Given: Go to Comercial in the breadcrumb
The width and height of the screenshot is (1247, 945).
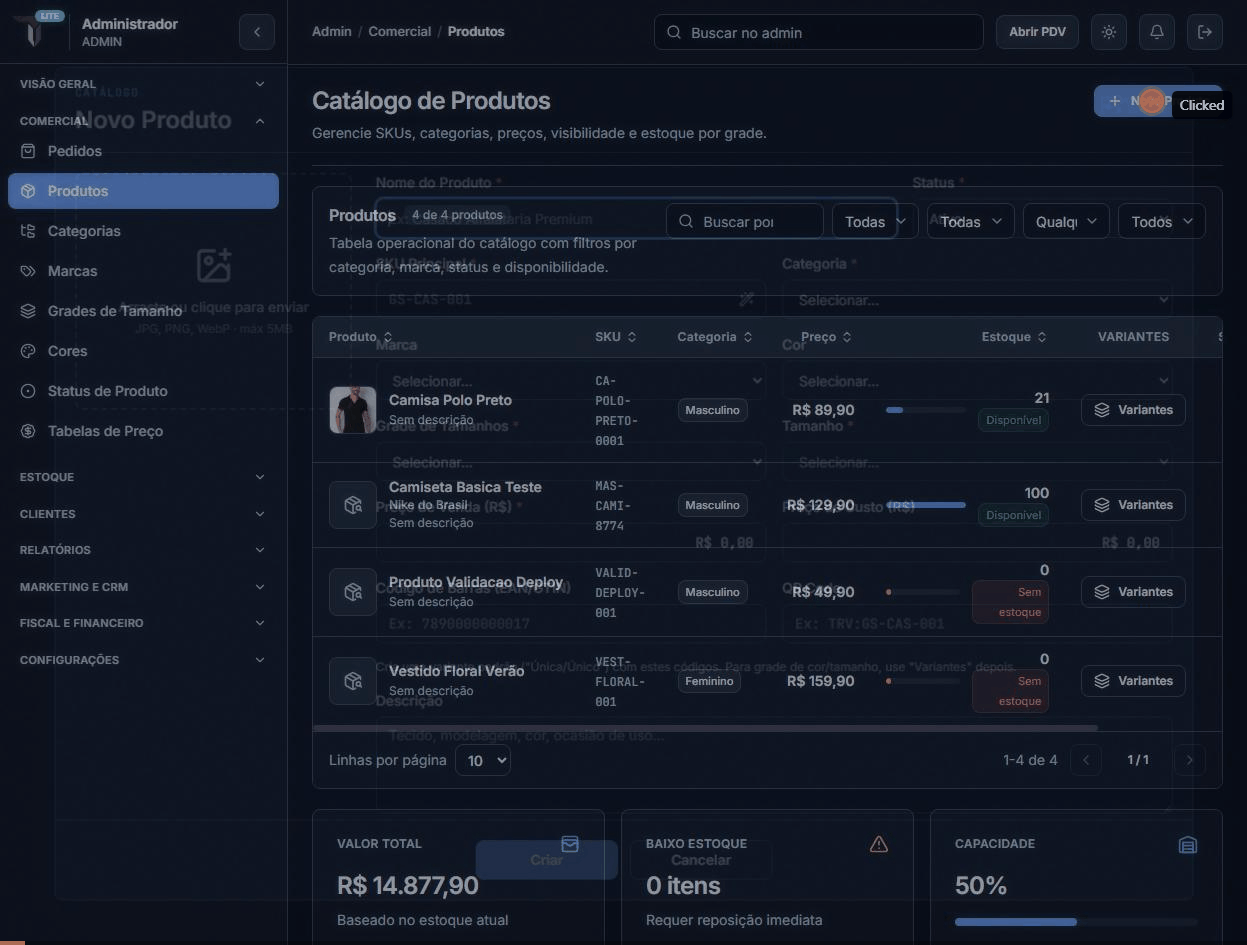Looking at the screenshot, I should [x=400, y=32].
